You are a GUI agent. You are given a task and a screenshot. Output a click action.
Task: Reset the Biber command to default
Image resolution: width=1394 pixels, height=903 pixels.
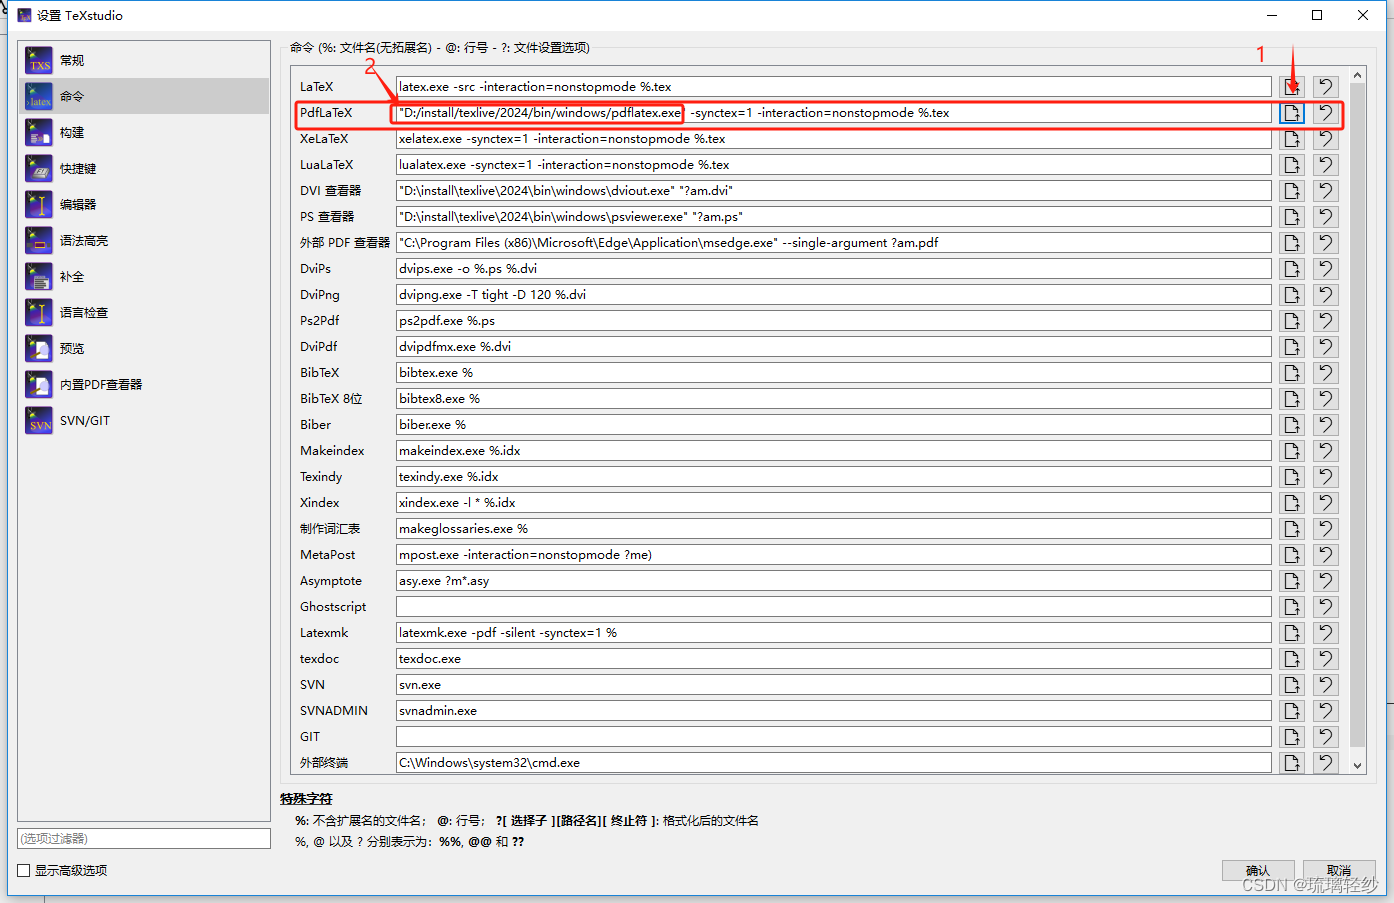pos(1326,425)
